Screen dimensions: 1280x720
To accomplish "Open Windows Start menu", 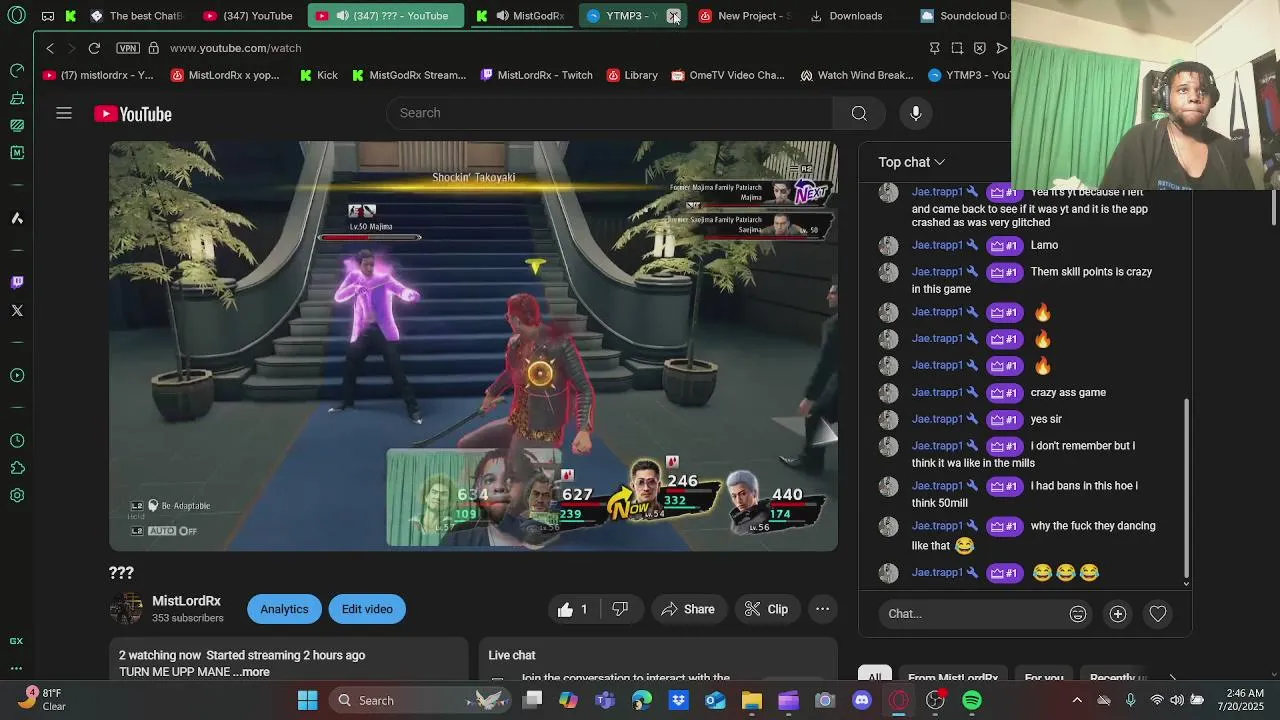I will coord(308,700).
